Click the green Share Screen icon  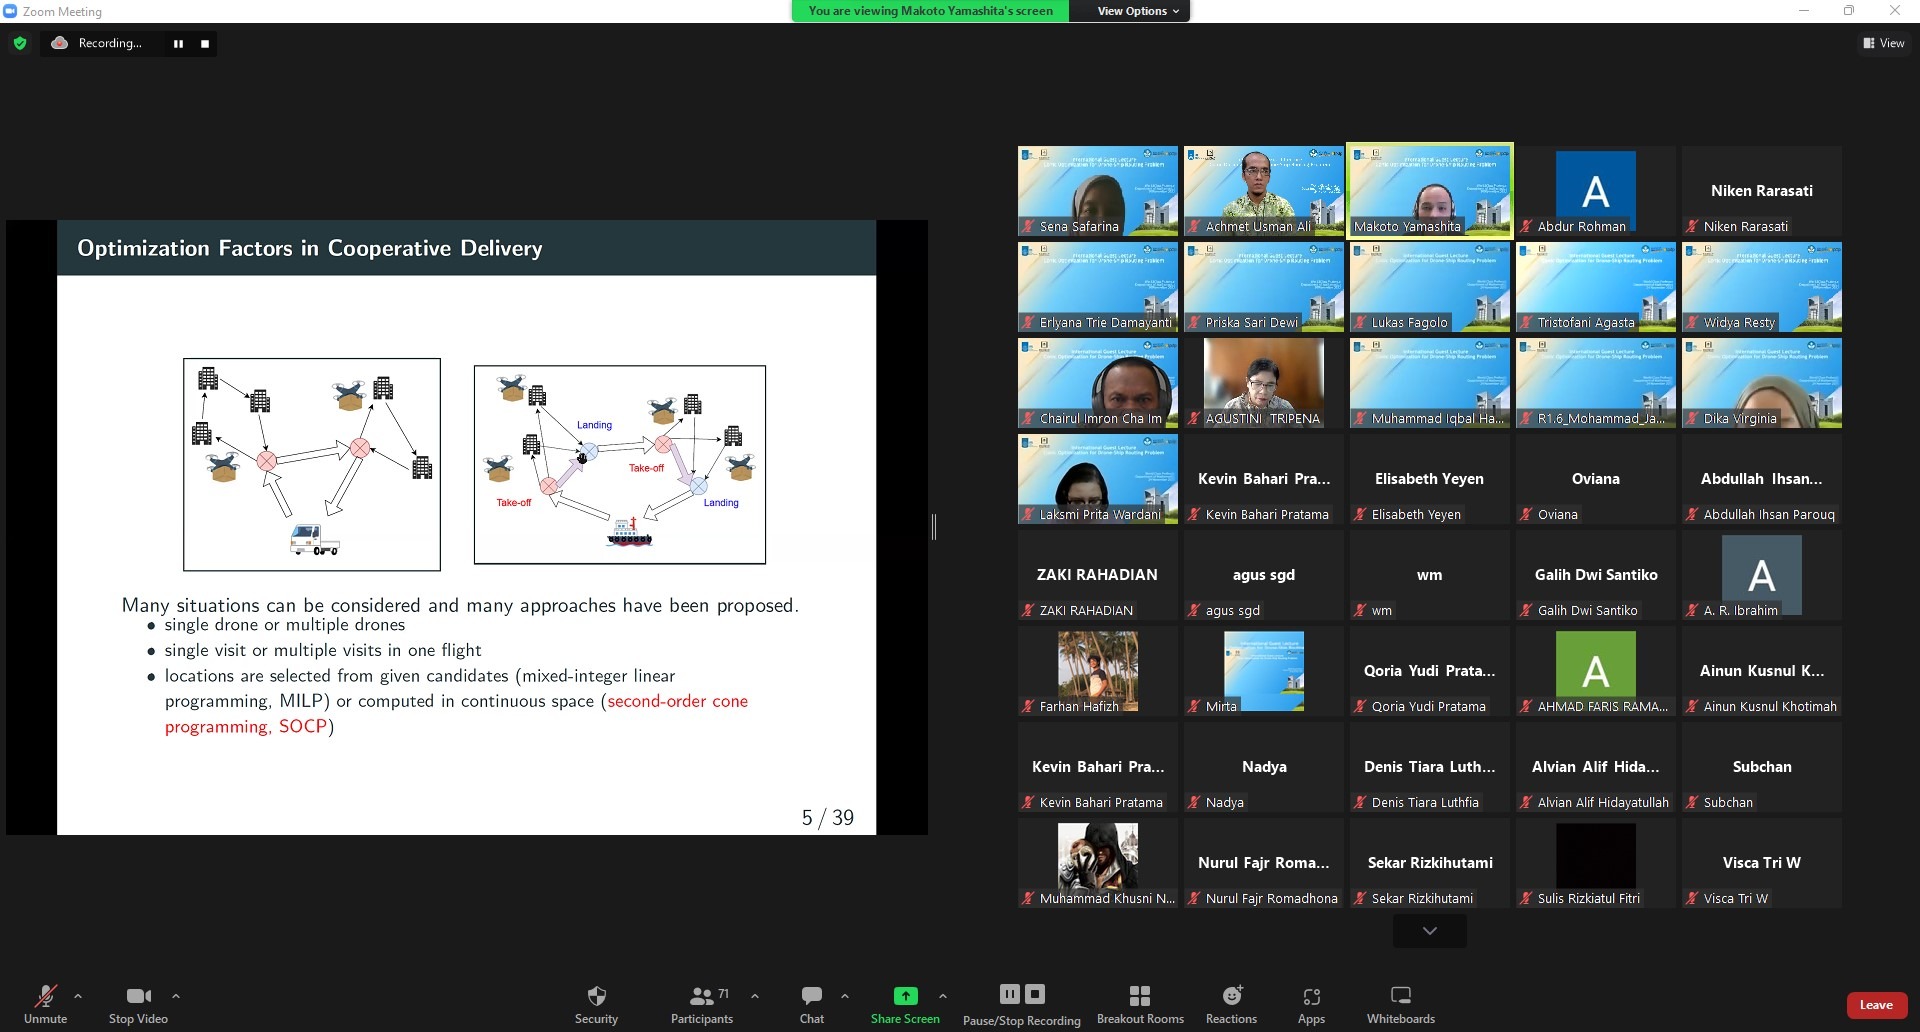[905, 996]
